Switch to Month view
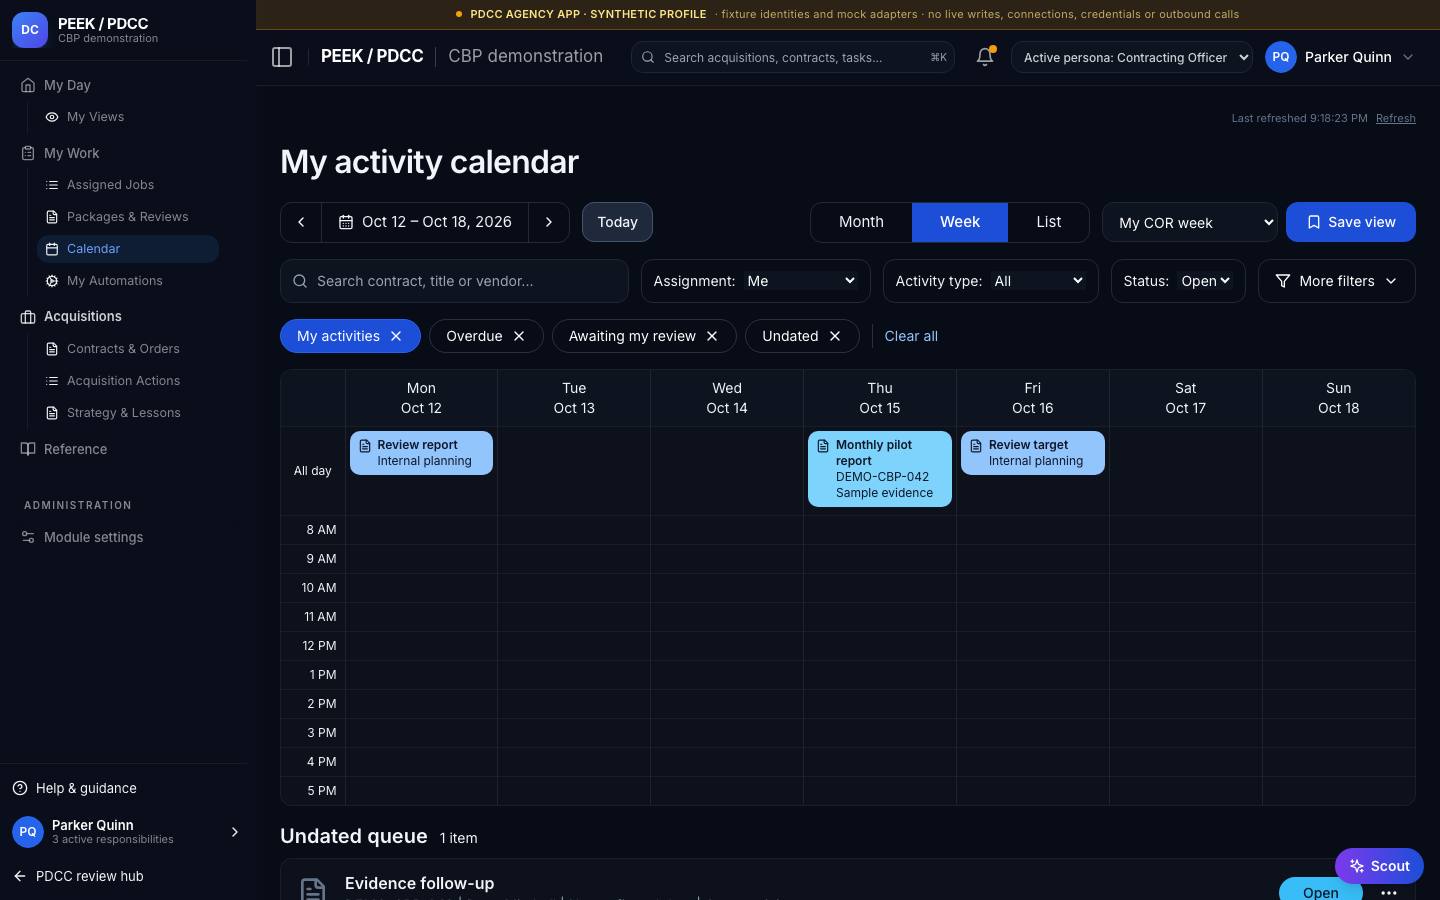This screenshot has width=1440, height=900. coord(861,222)
